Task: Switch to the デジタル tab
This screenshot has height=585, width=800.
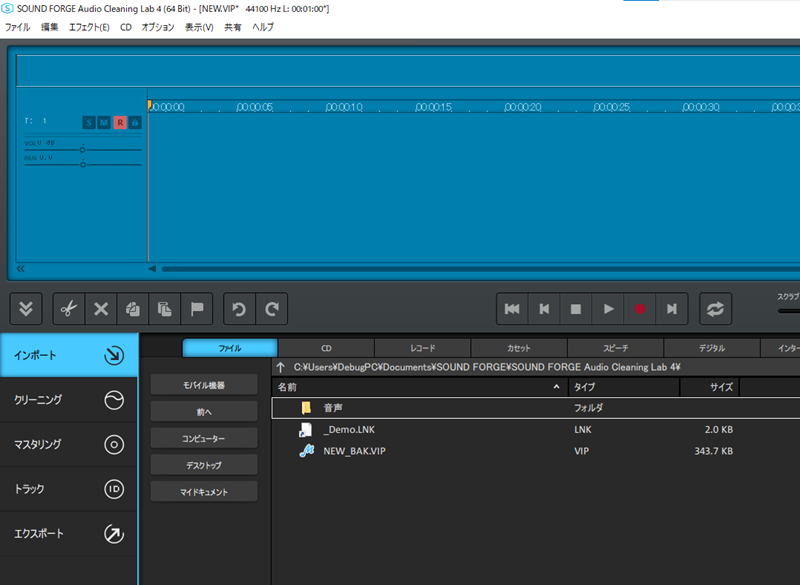Action: 712,348
